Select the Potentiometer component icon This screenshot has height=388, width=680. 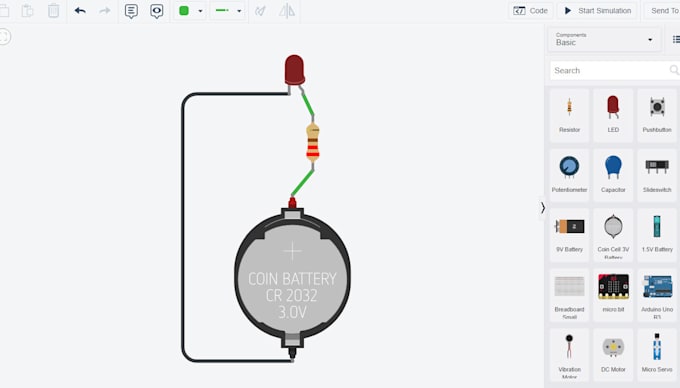[569, 167]
